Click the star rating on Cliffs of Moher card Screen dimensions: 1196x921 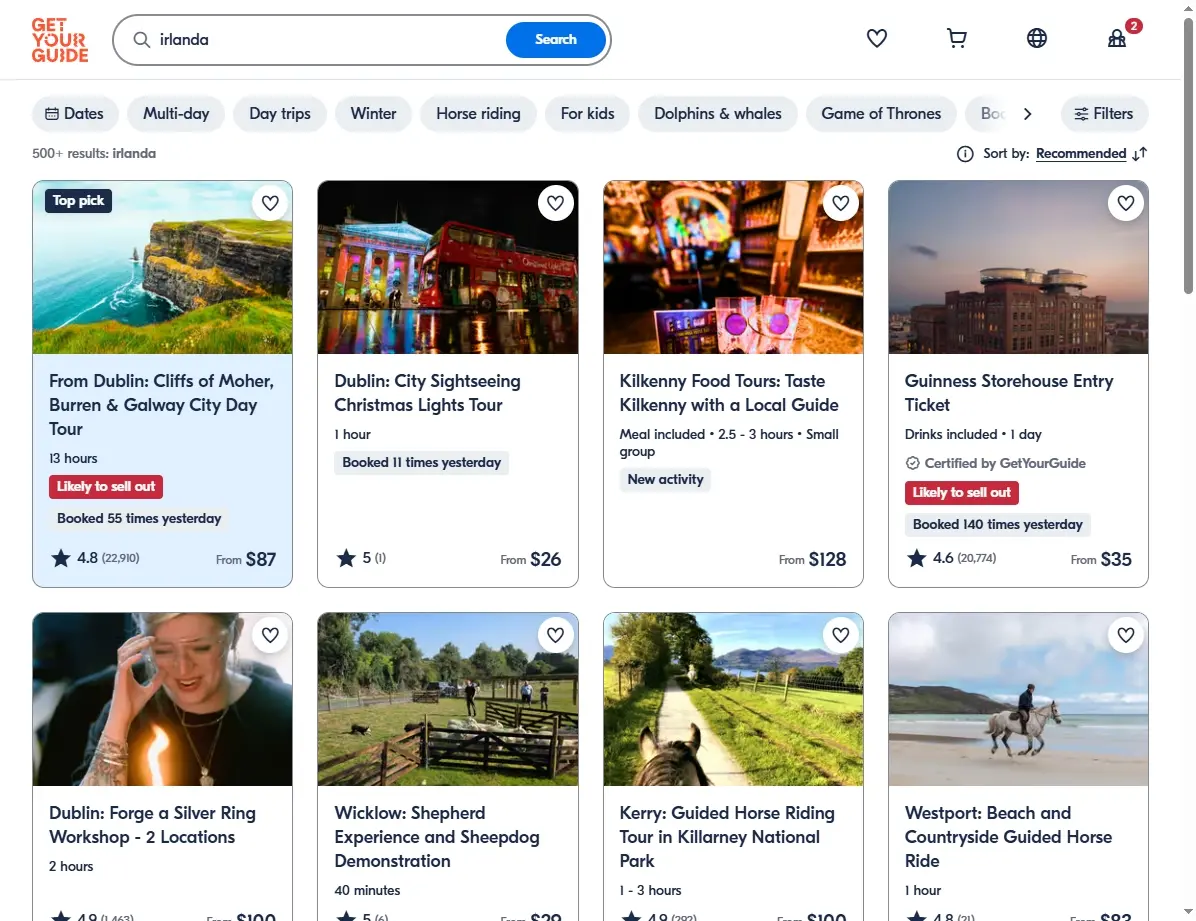95,559
